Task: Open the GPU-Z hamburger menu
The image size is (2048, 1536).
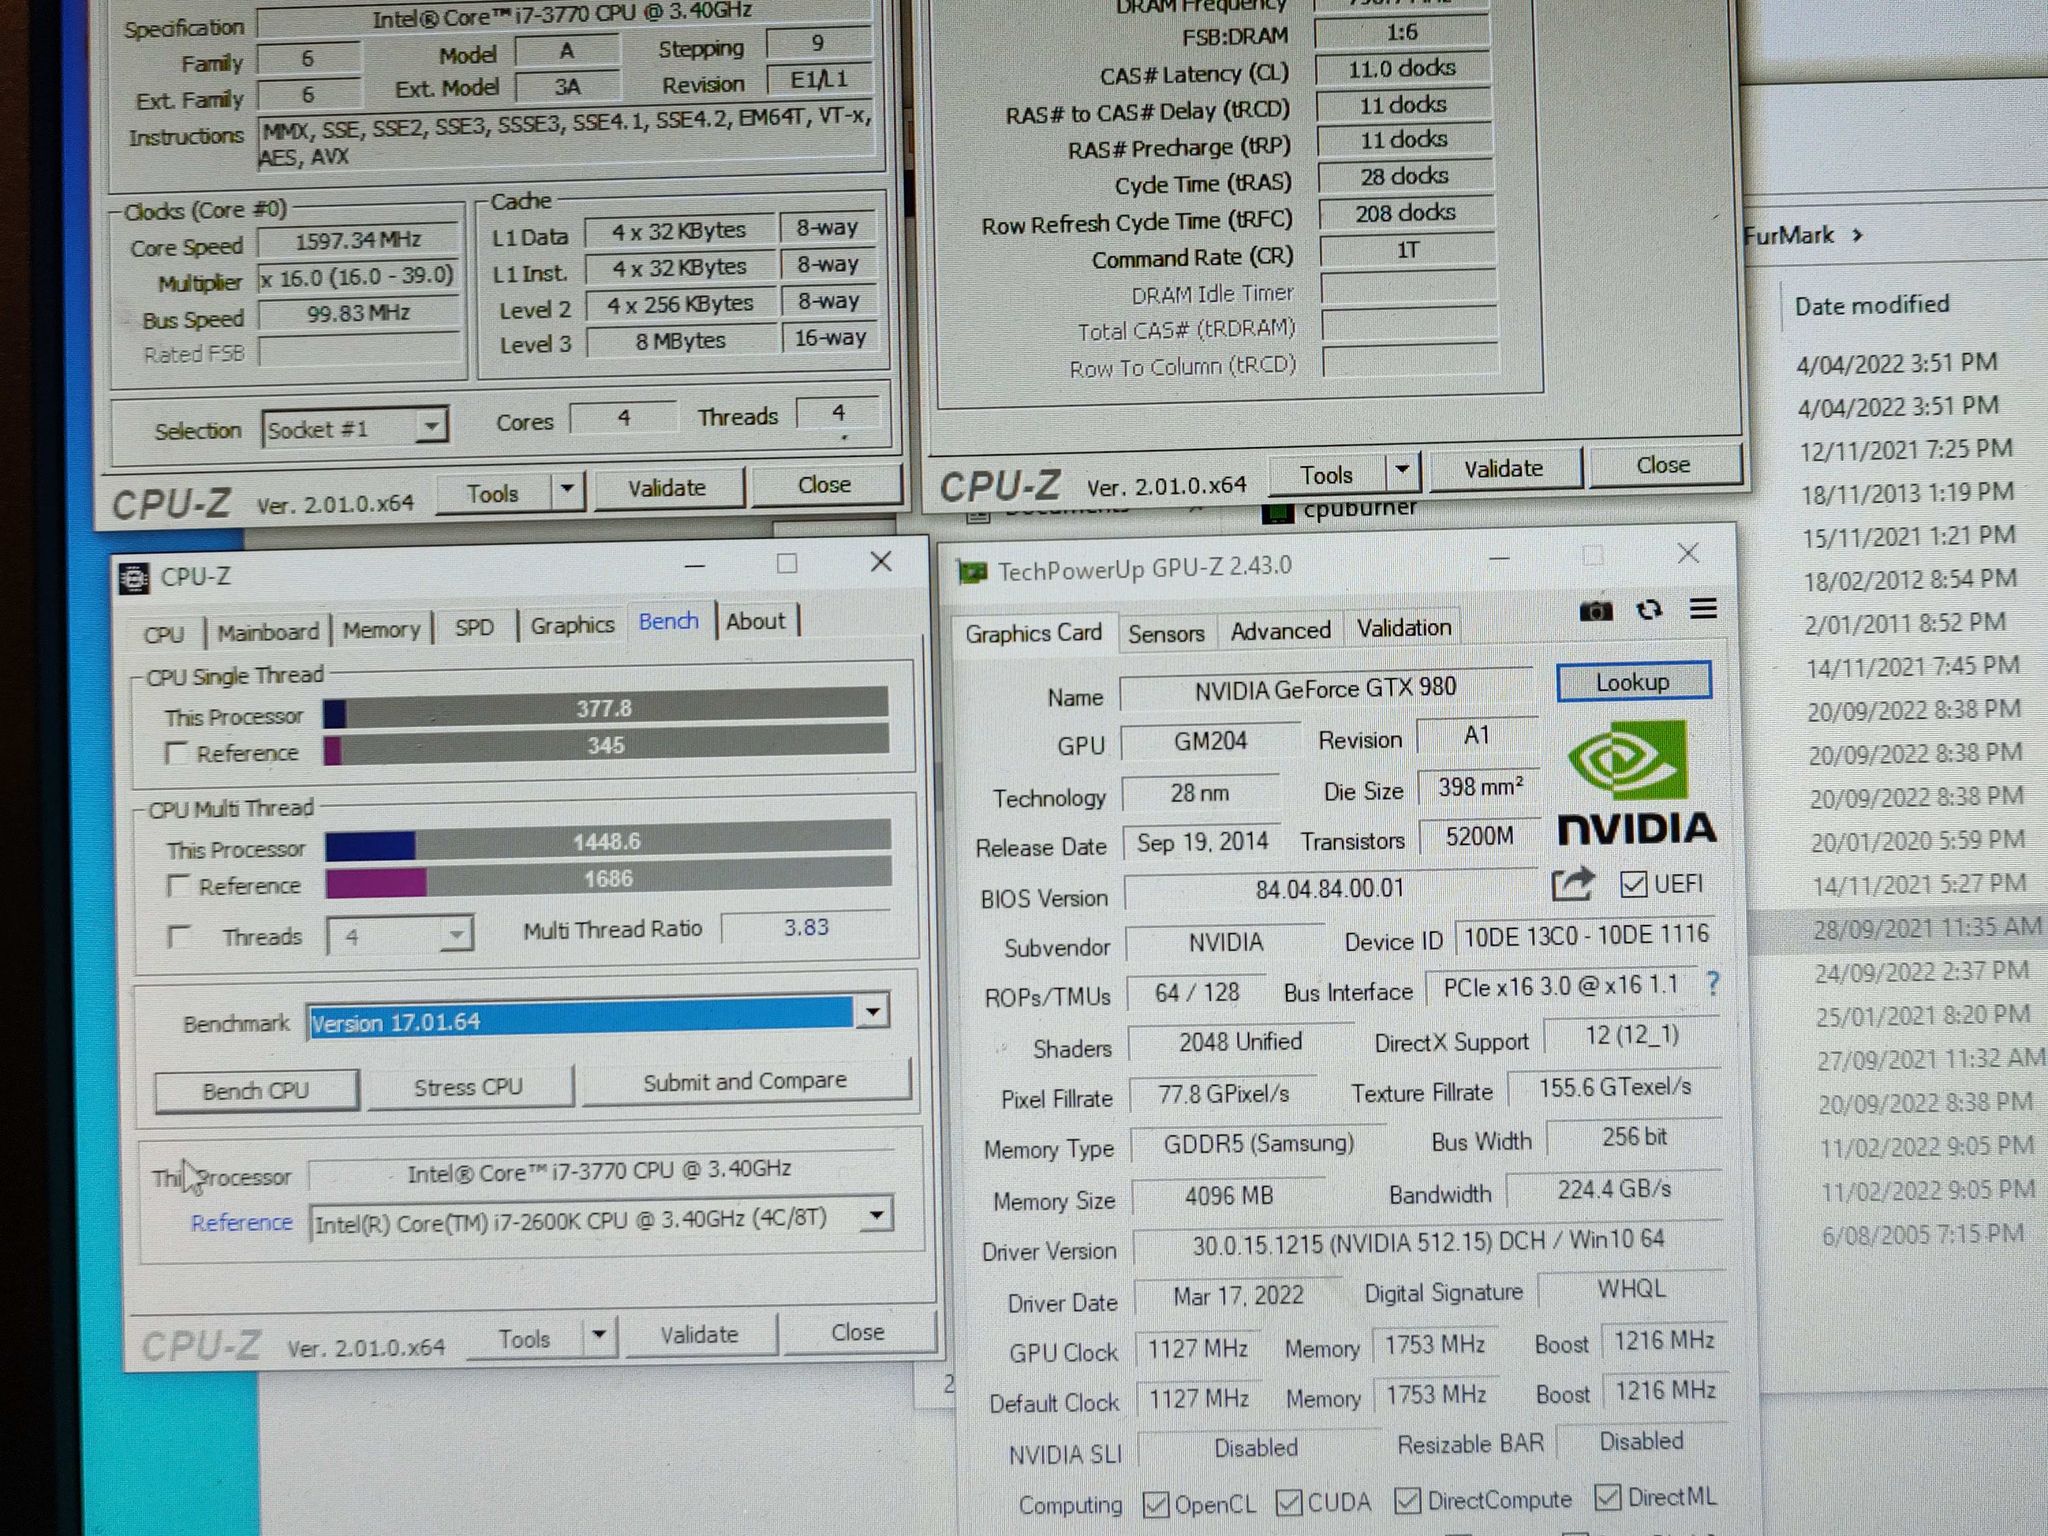Action: [x=1703, y=608]
